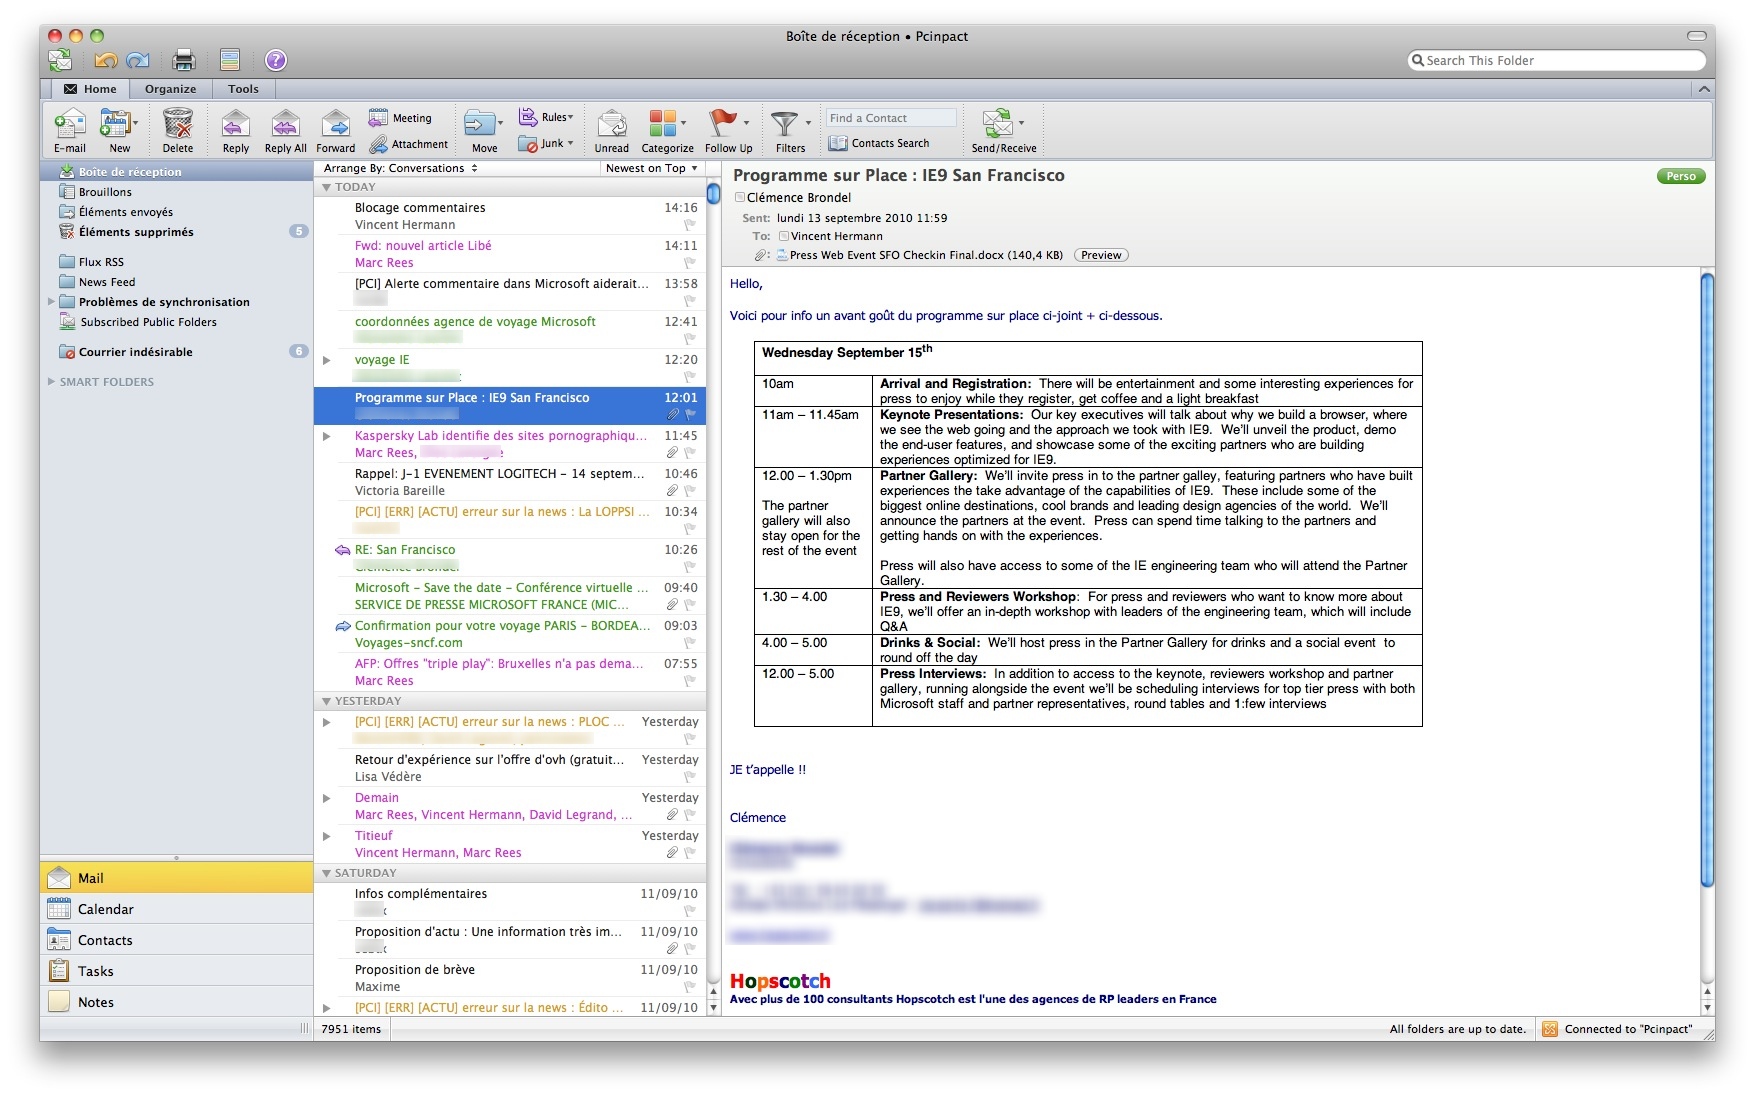Click presence box beside Clémence Brondel

[x=740, y=198]
